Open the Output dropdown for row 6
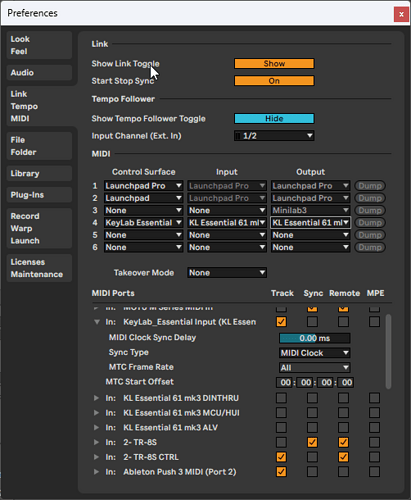Viewport: 411px width, 500px height. [x=310, y=247]
